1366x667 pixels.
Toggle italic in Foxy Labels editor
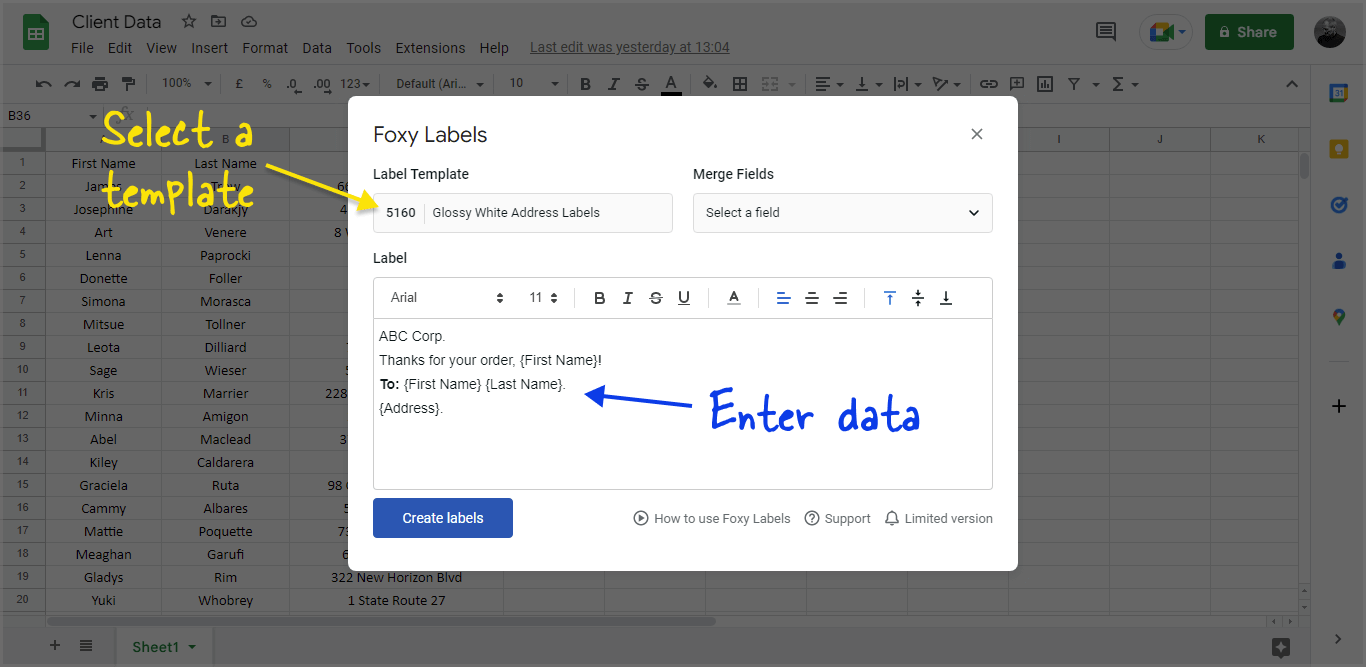[627, 298]
